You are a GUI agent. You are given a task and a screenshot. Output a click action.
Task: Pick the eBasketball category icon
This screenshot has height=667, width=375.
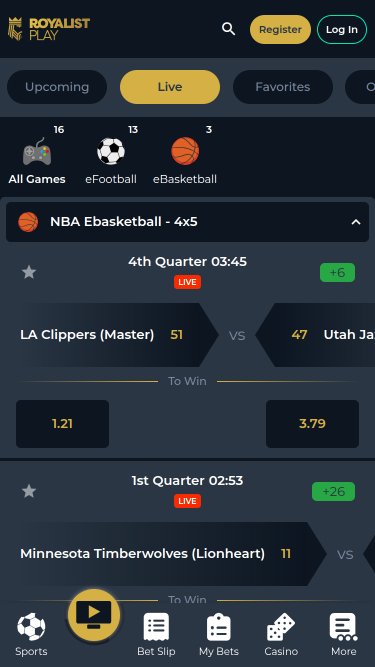(x=185, y=151)
